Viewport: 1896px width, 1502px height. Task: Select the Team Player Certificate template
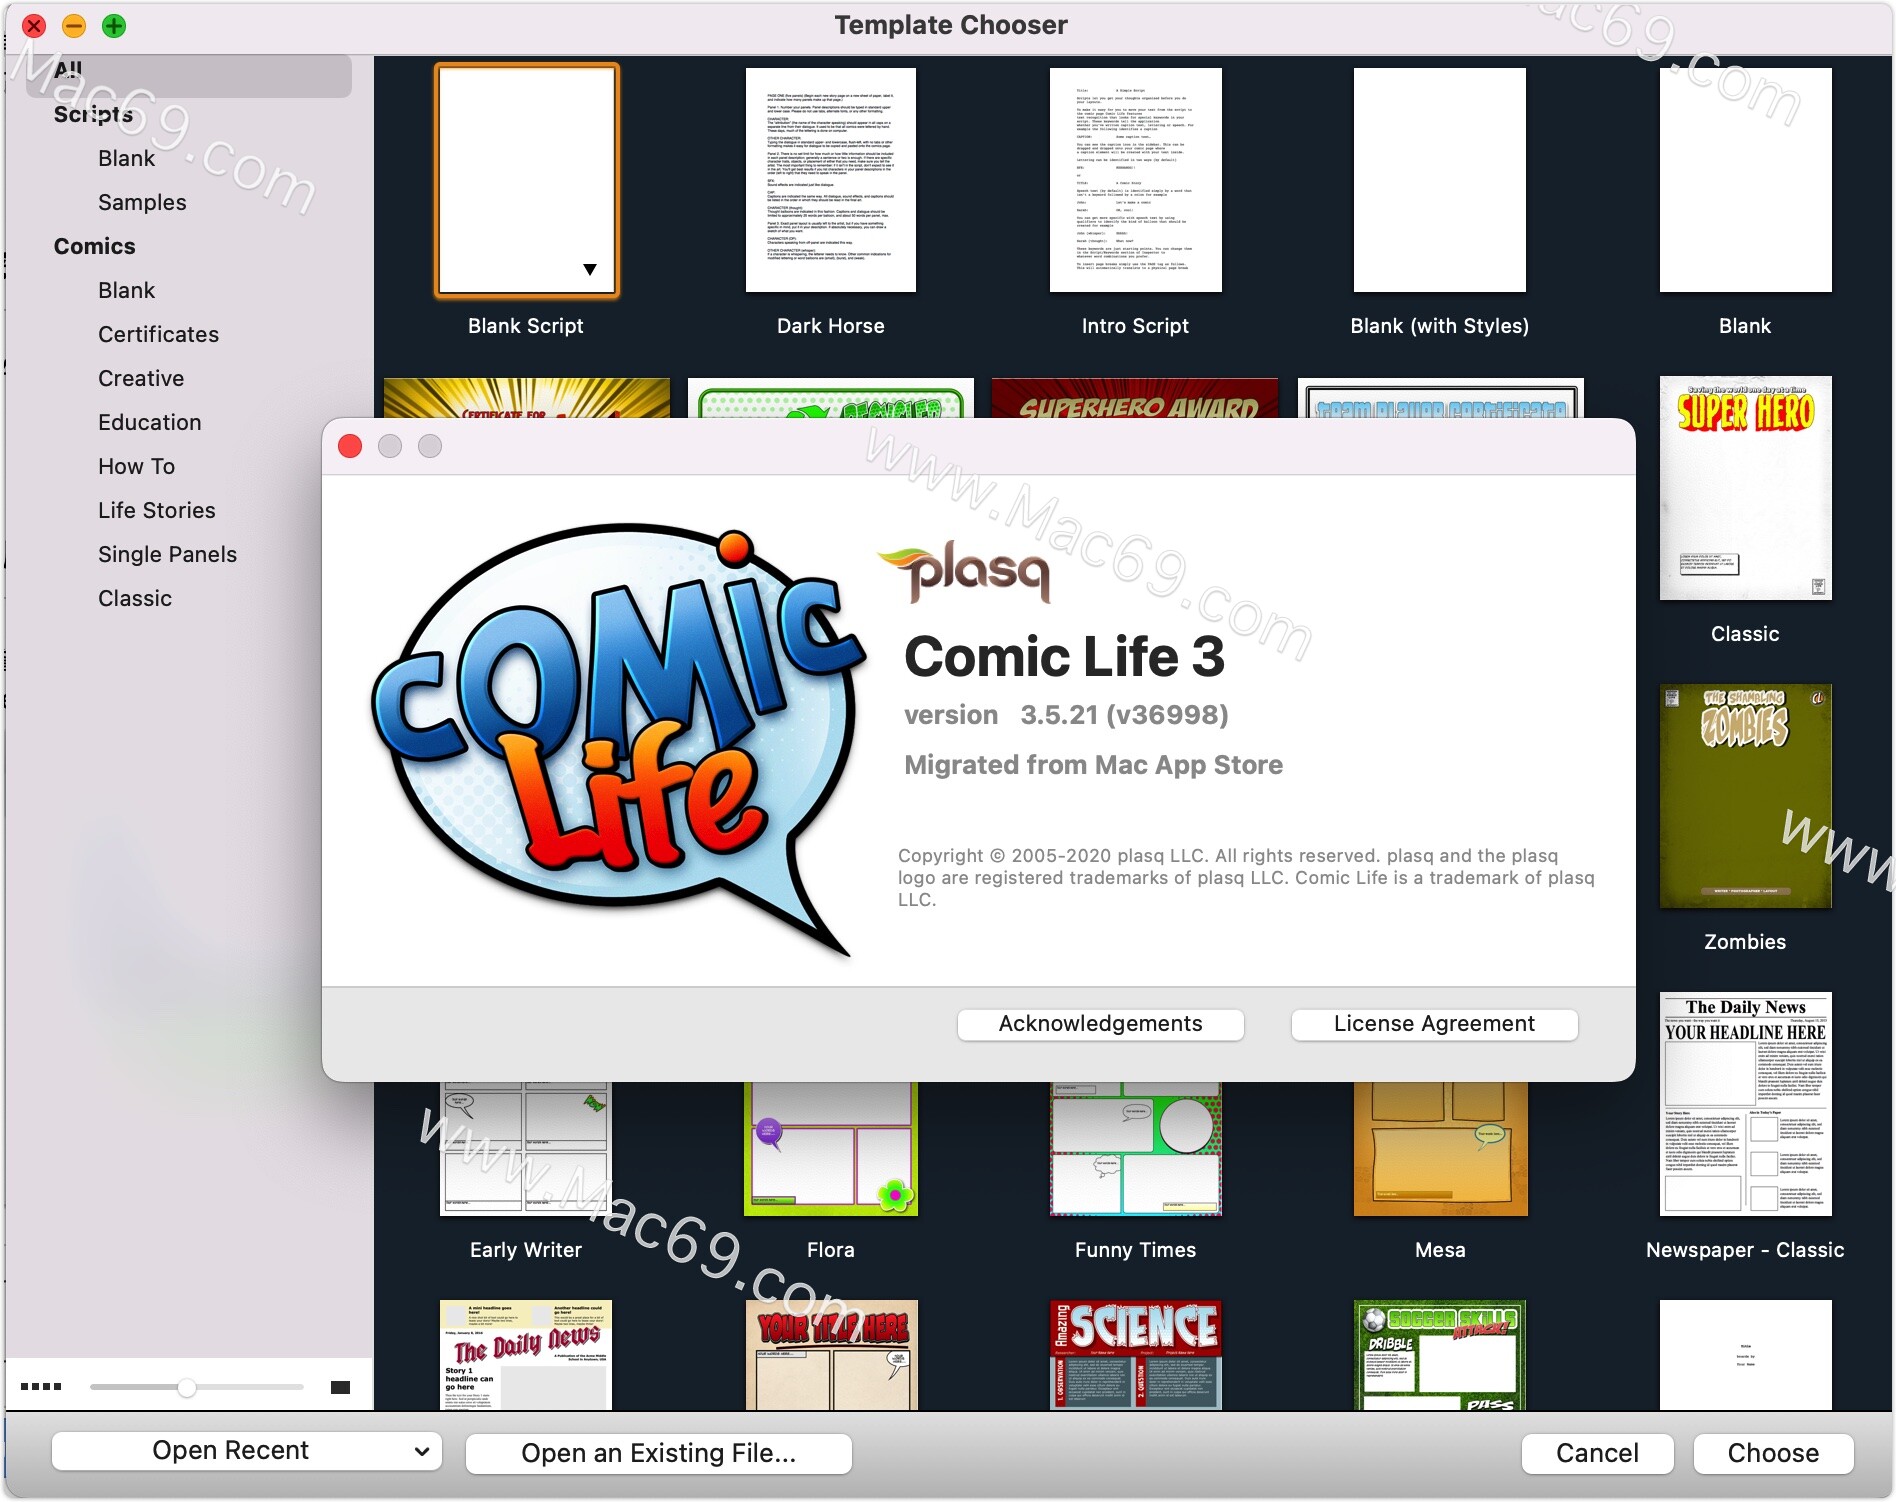[x=1441, y=398]
